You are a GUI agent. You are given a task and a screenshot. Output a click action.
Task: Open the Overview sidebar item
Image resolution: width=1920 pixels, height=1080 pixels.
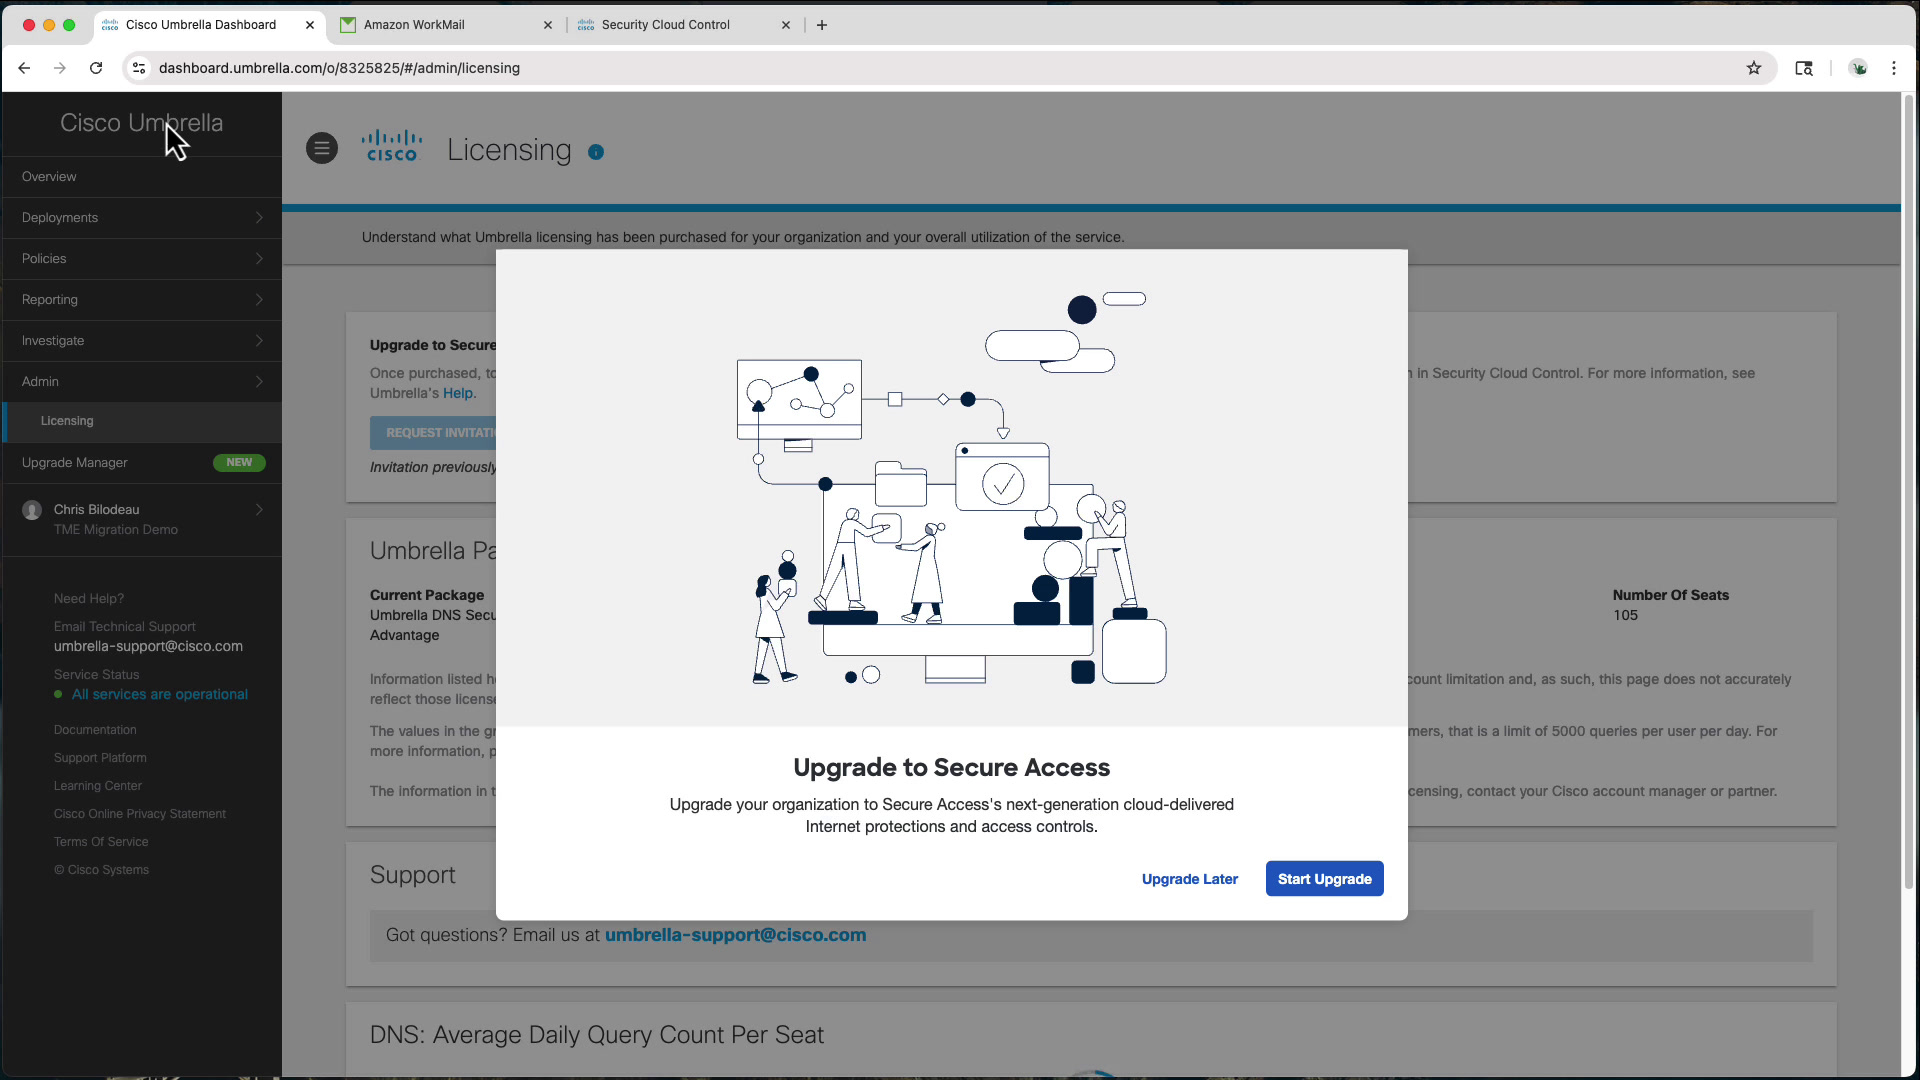point(142,176)
